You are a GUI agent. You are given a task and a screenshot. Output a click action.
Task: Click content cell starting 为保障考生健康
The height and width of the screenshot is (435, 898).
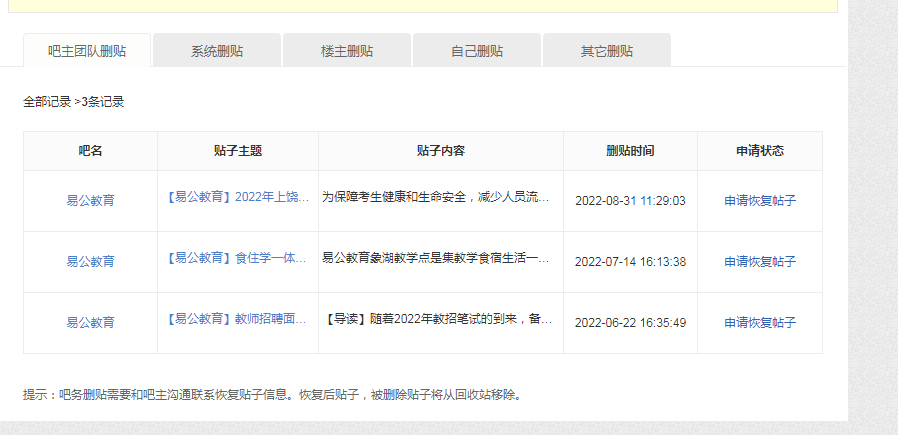point(436,198)
